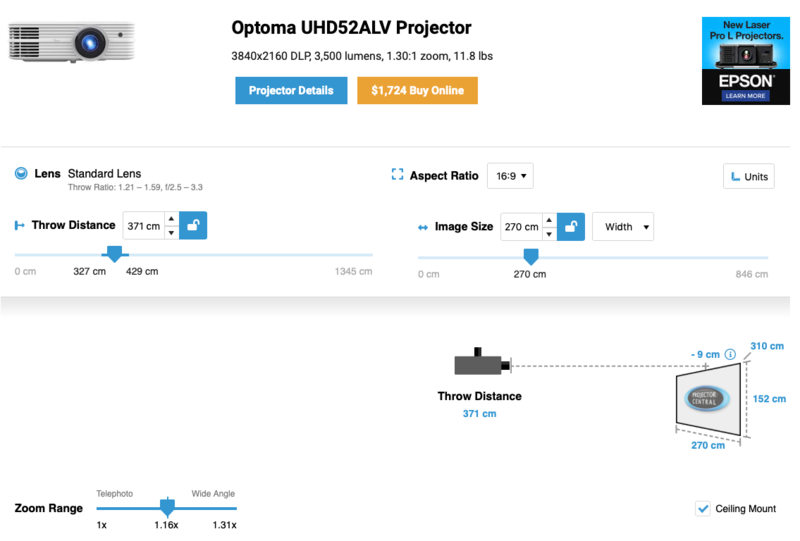Click the info icon next to -9 cm

click(730, 354)
